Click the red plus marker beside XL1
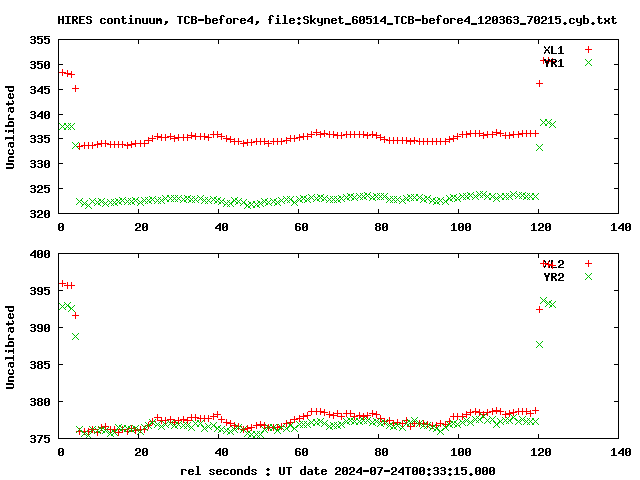This screenshot has height=480, width=640. 588,50
